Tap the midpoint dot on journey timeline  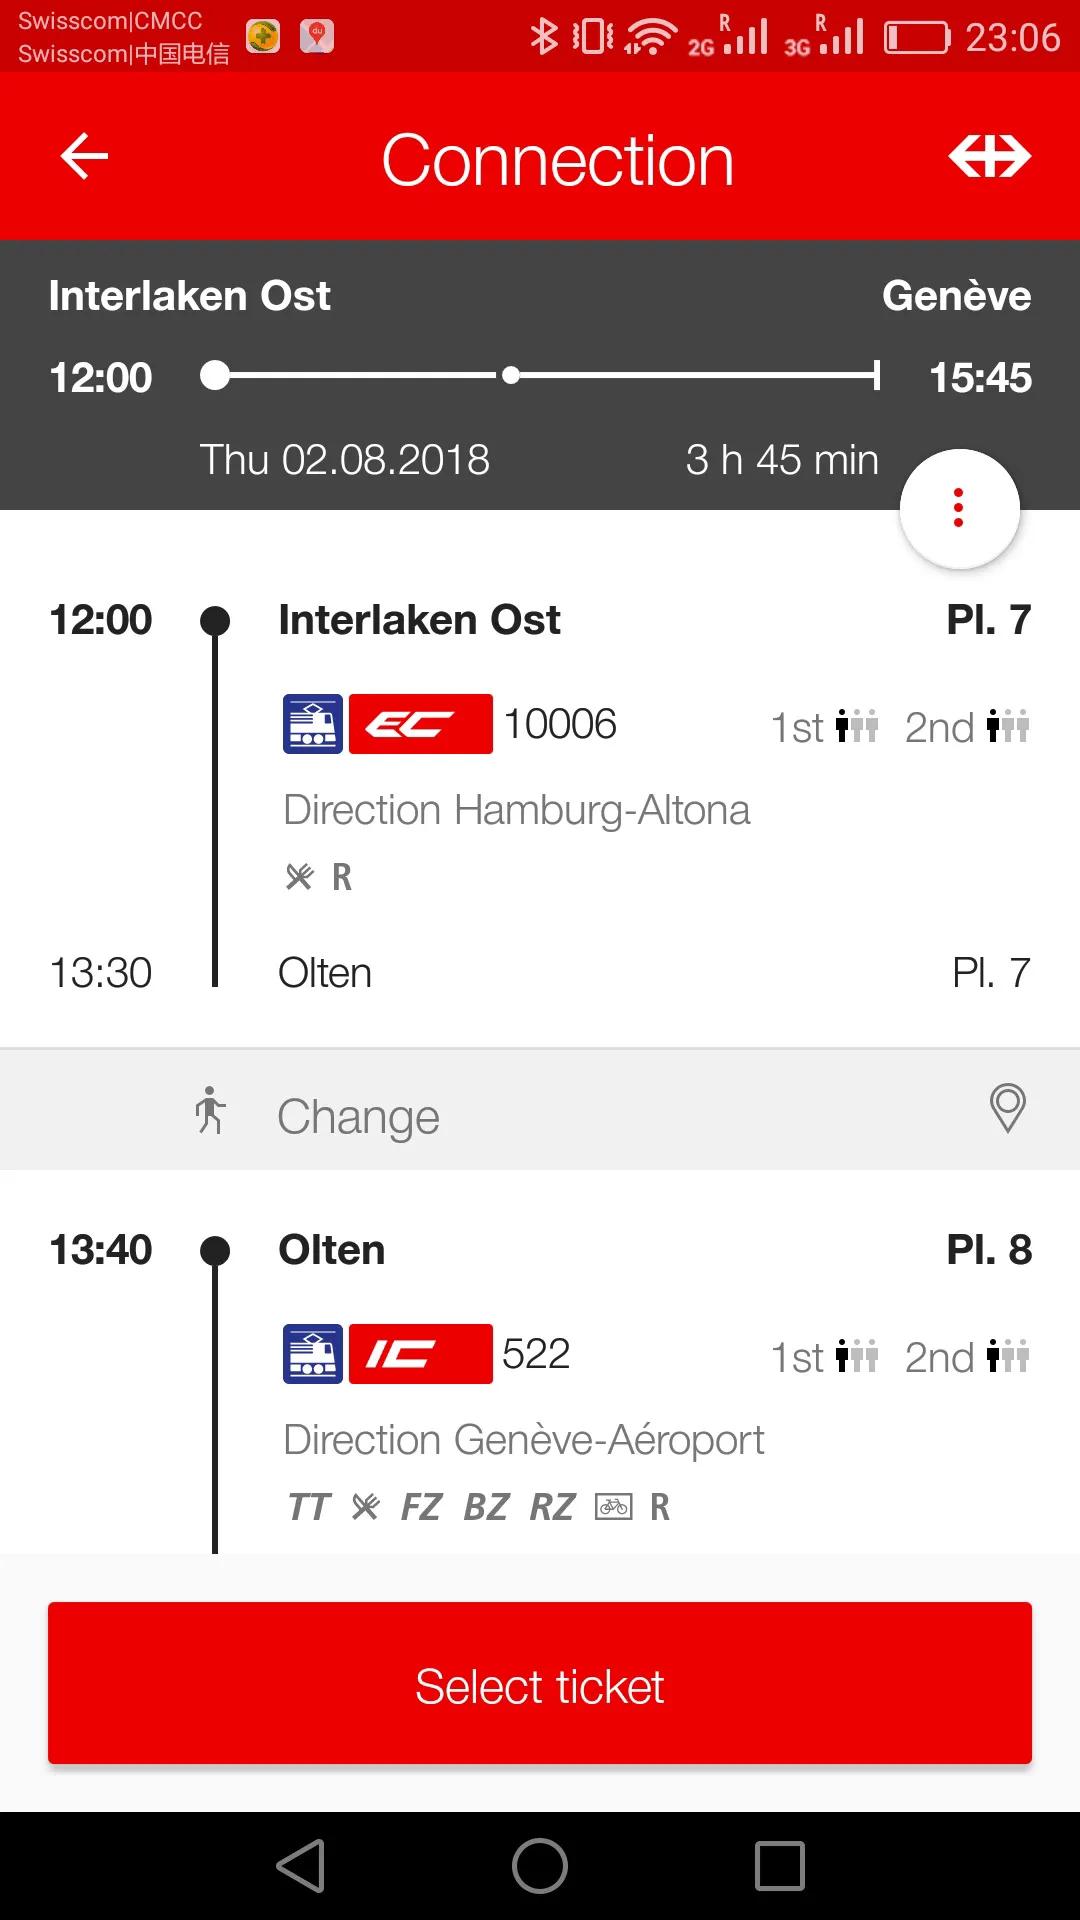511,376
